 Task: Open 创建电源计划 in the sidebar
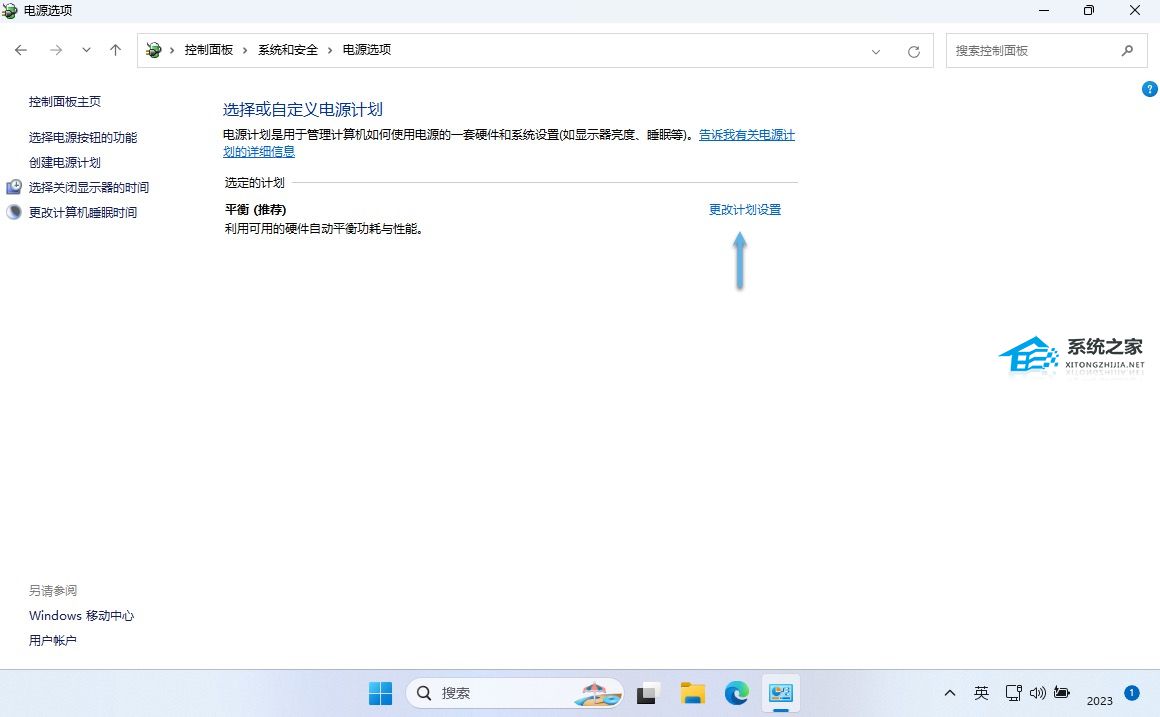point(65,162)
